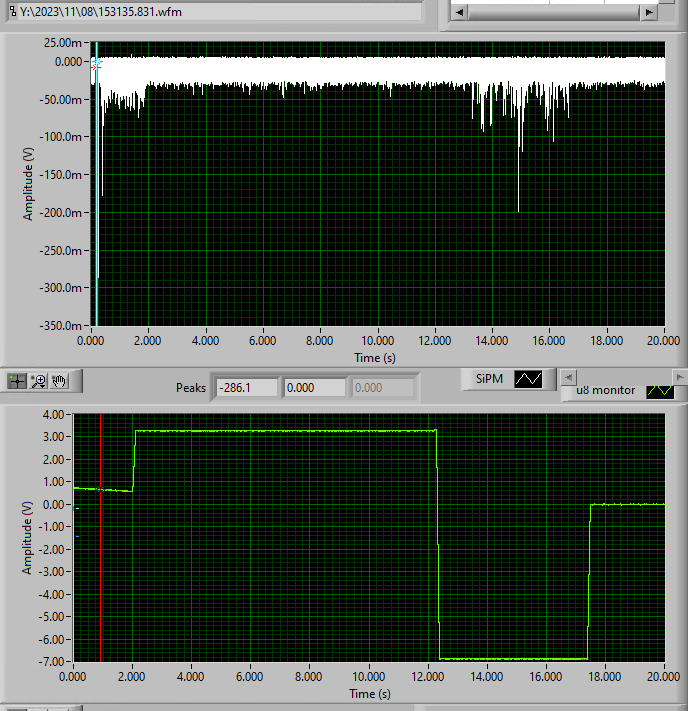Click the Time (s) label under the lower graph
The width and height of the screenshot is (688, 711).
point(370,694)
